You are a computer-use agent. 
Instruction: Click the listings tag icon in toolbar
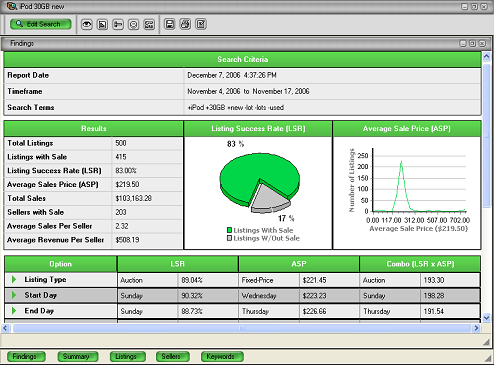[118, 24]
